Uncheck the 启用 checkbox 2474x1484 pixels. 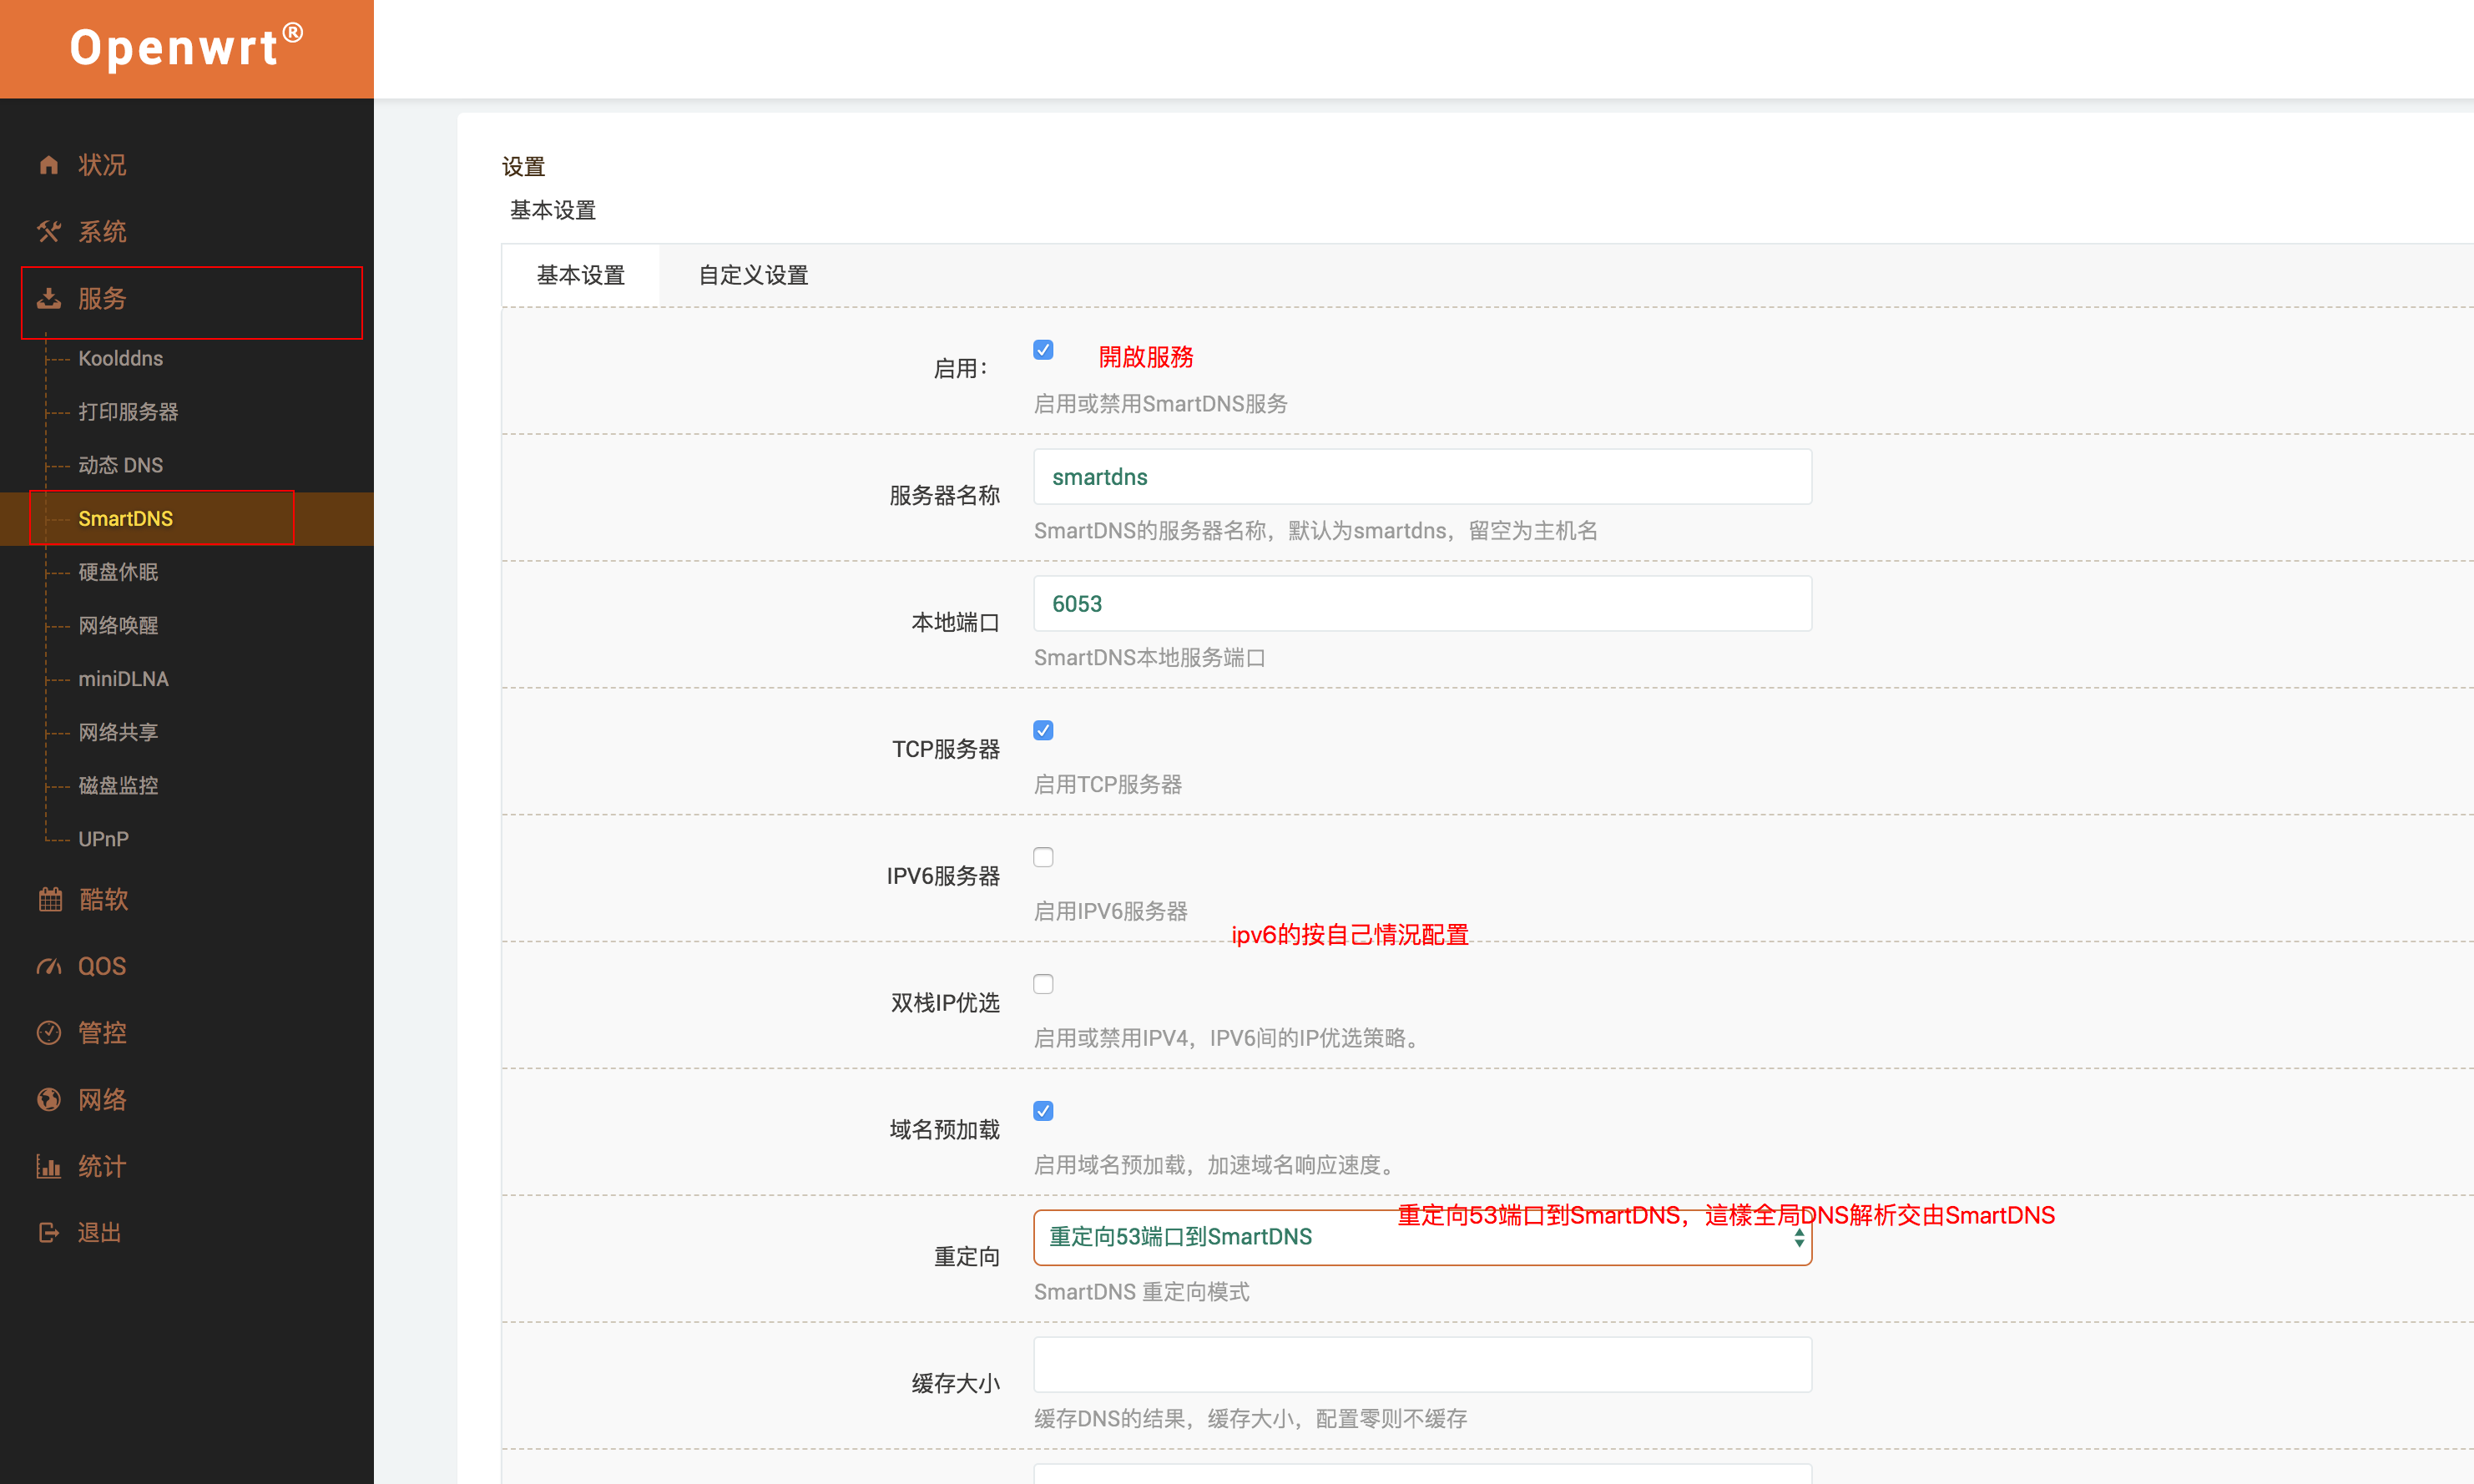tap(1043, 350)
